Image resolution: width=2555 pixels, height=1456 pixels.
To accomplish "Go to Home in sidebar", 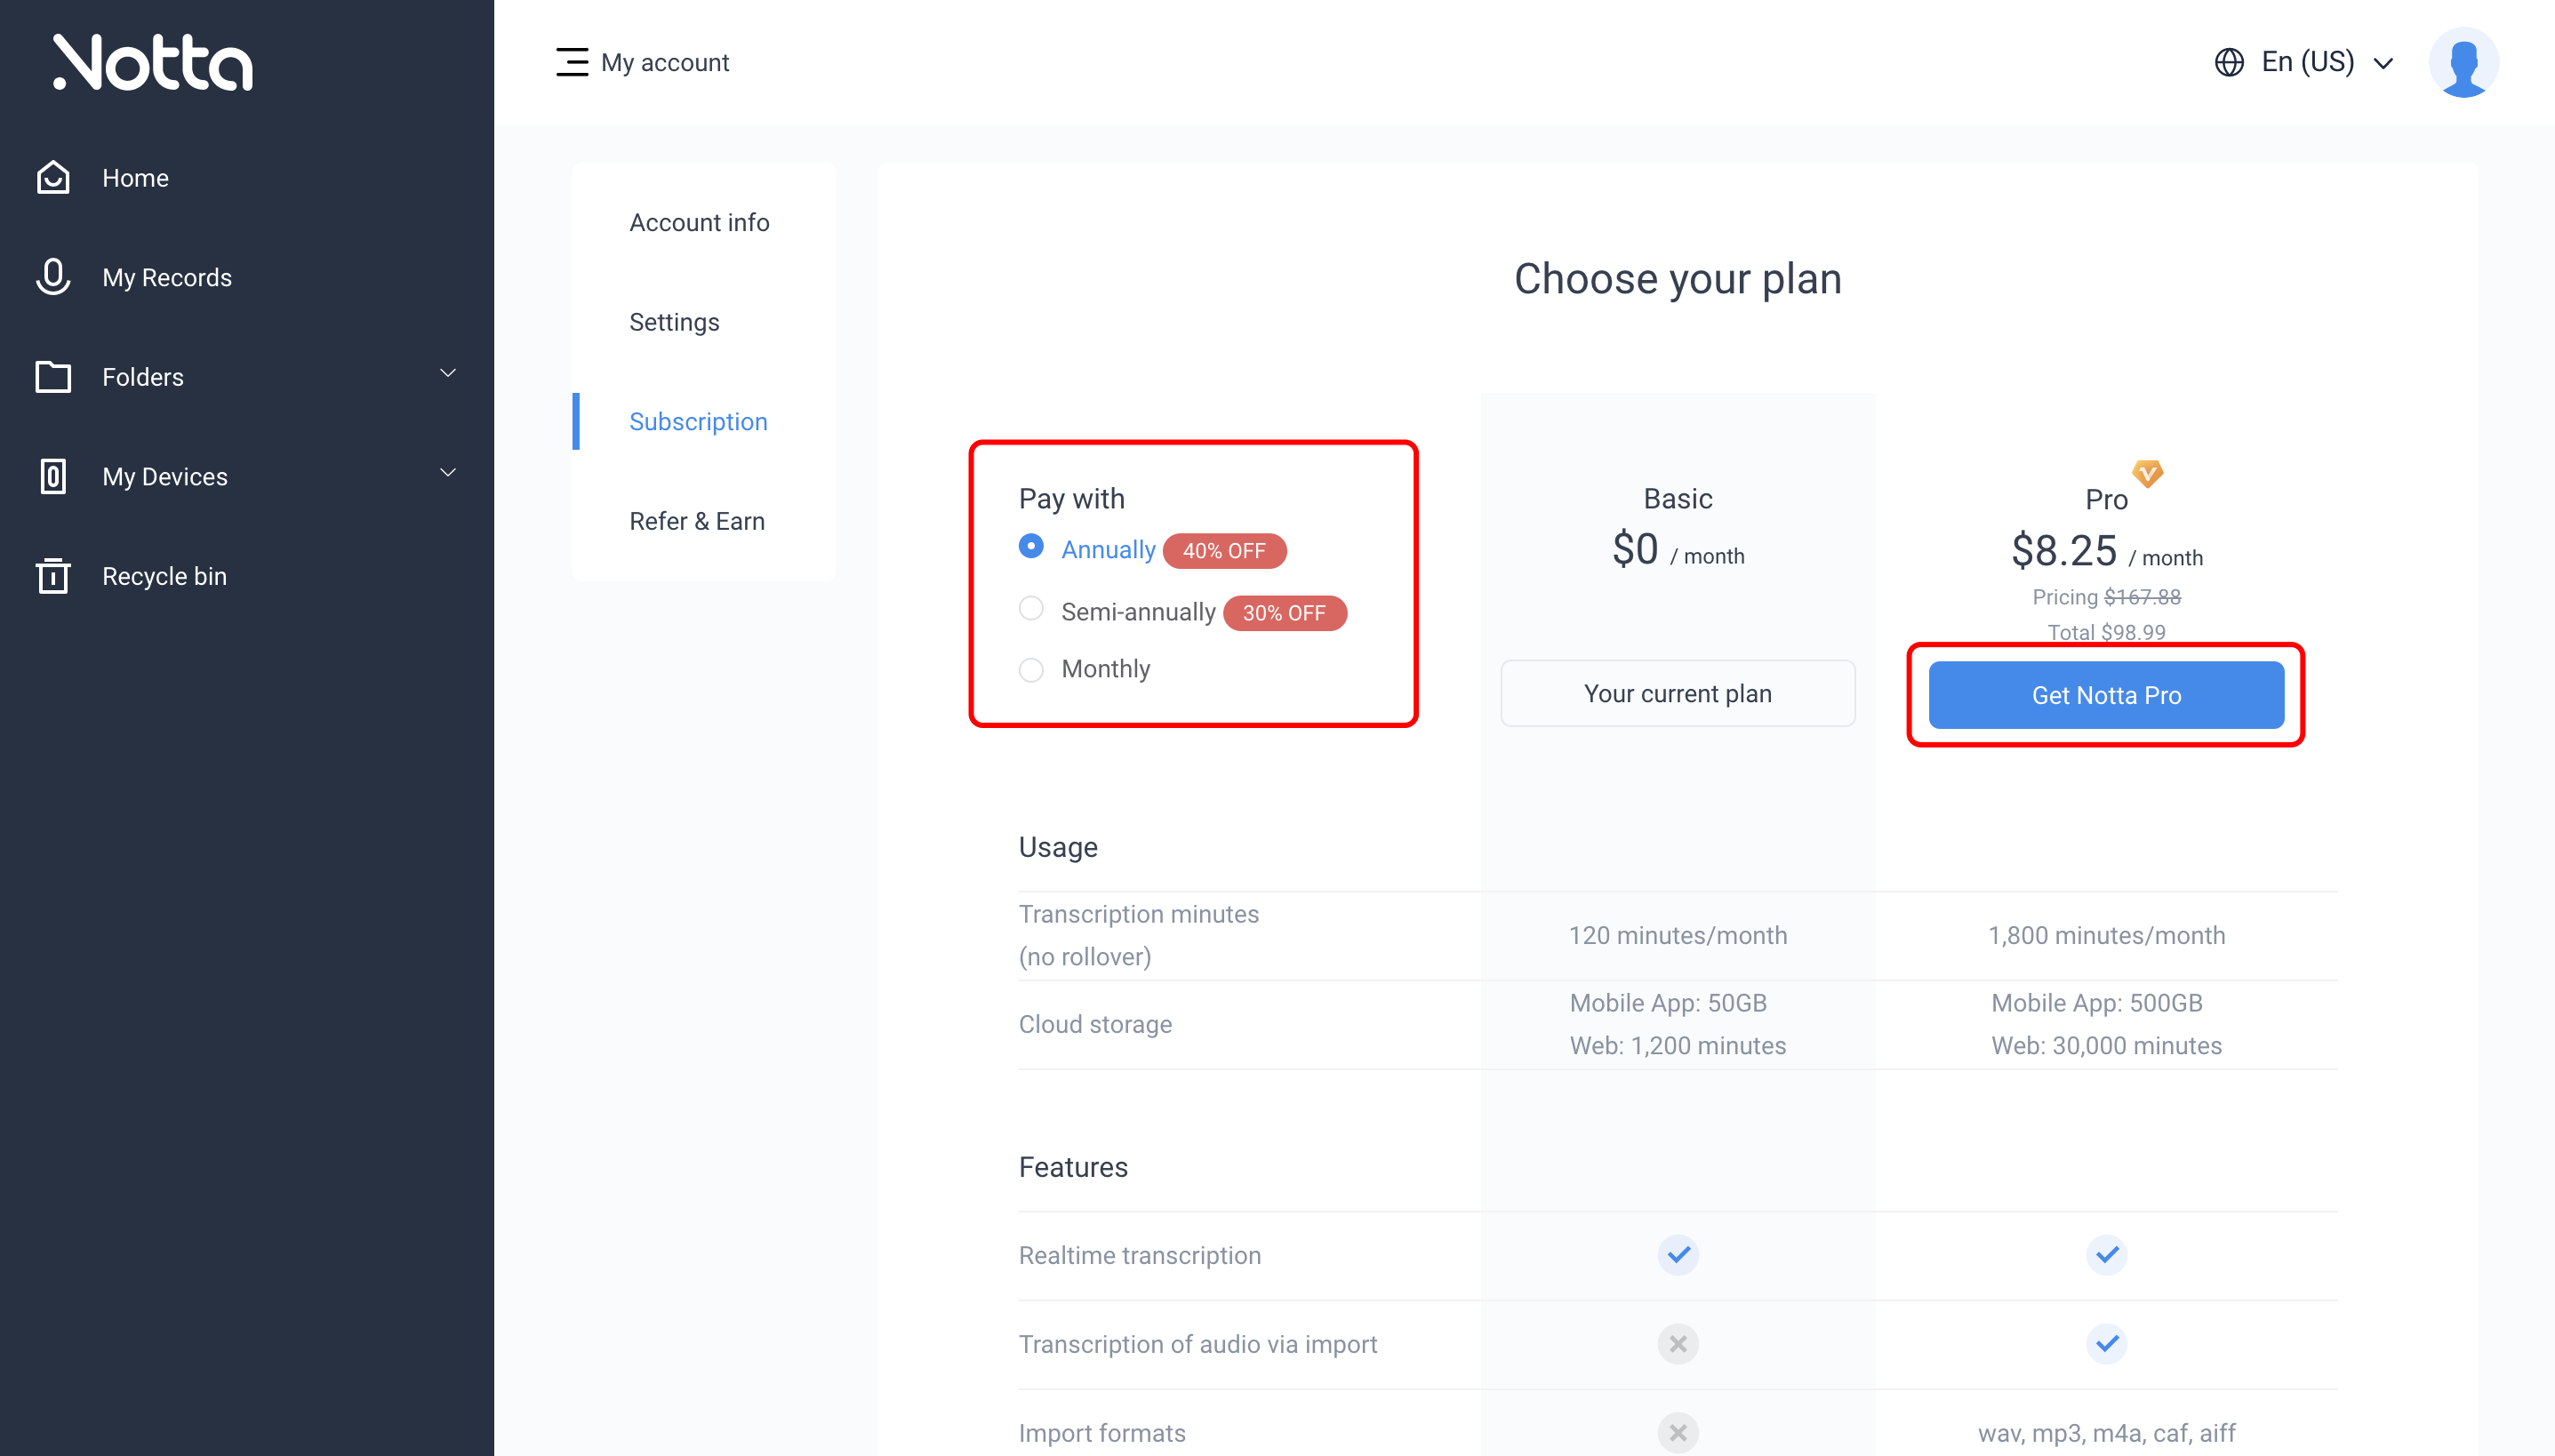I will [135, 178].
